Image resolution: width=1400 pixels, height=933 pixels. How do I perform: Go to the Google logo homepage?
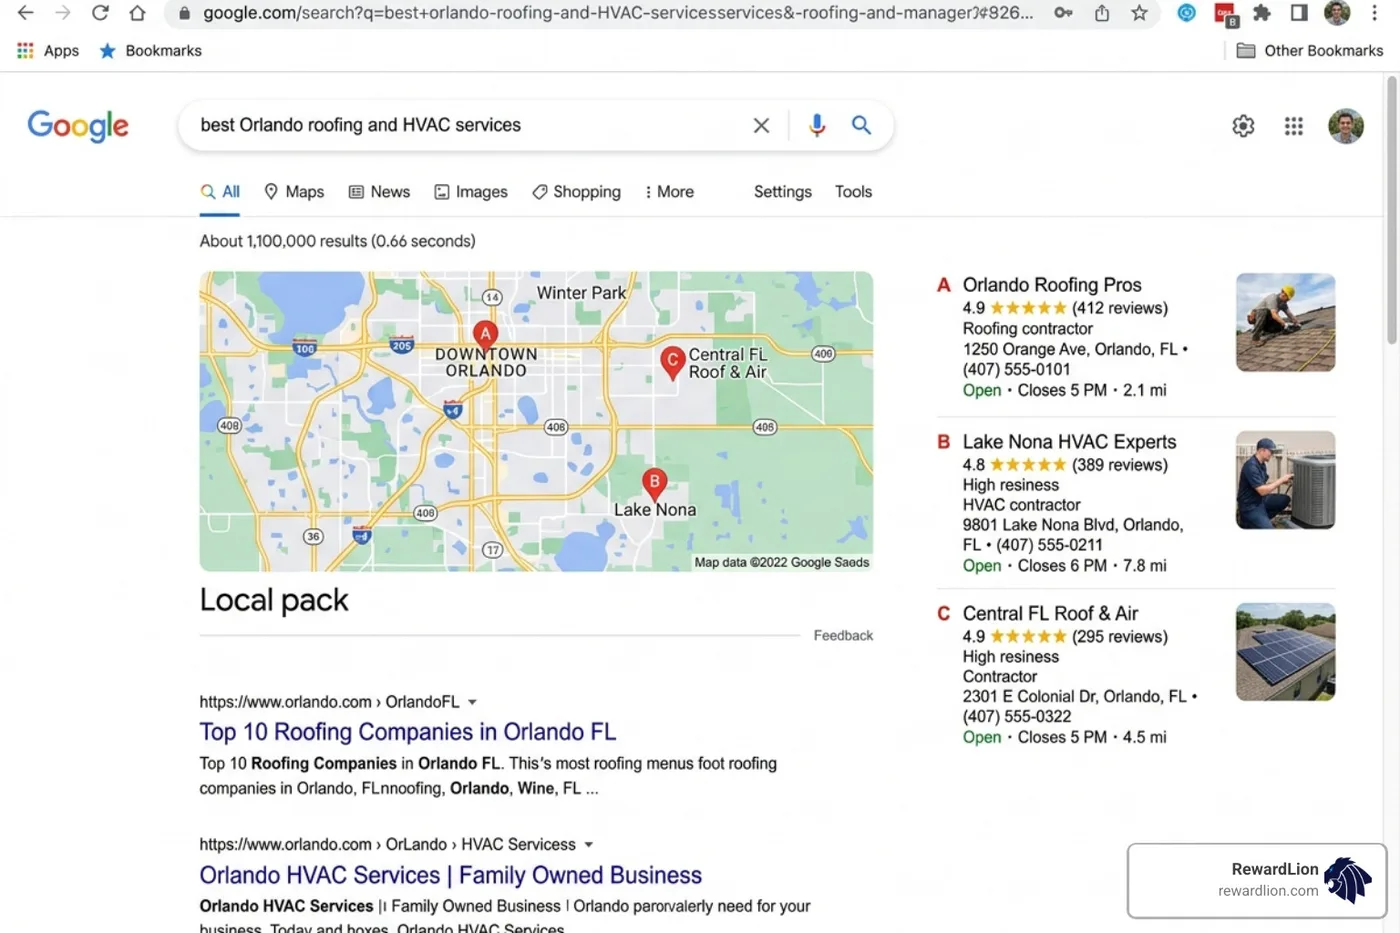[78, 126]
